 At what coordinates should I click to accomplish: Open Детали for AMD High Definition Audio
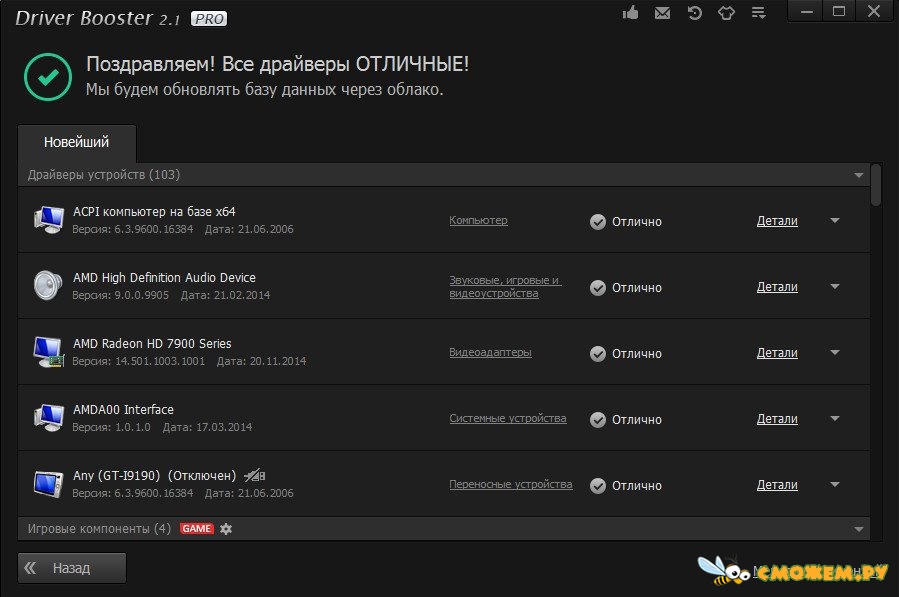click(x=777, y=287)
